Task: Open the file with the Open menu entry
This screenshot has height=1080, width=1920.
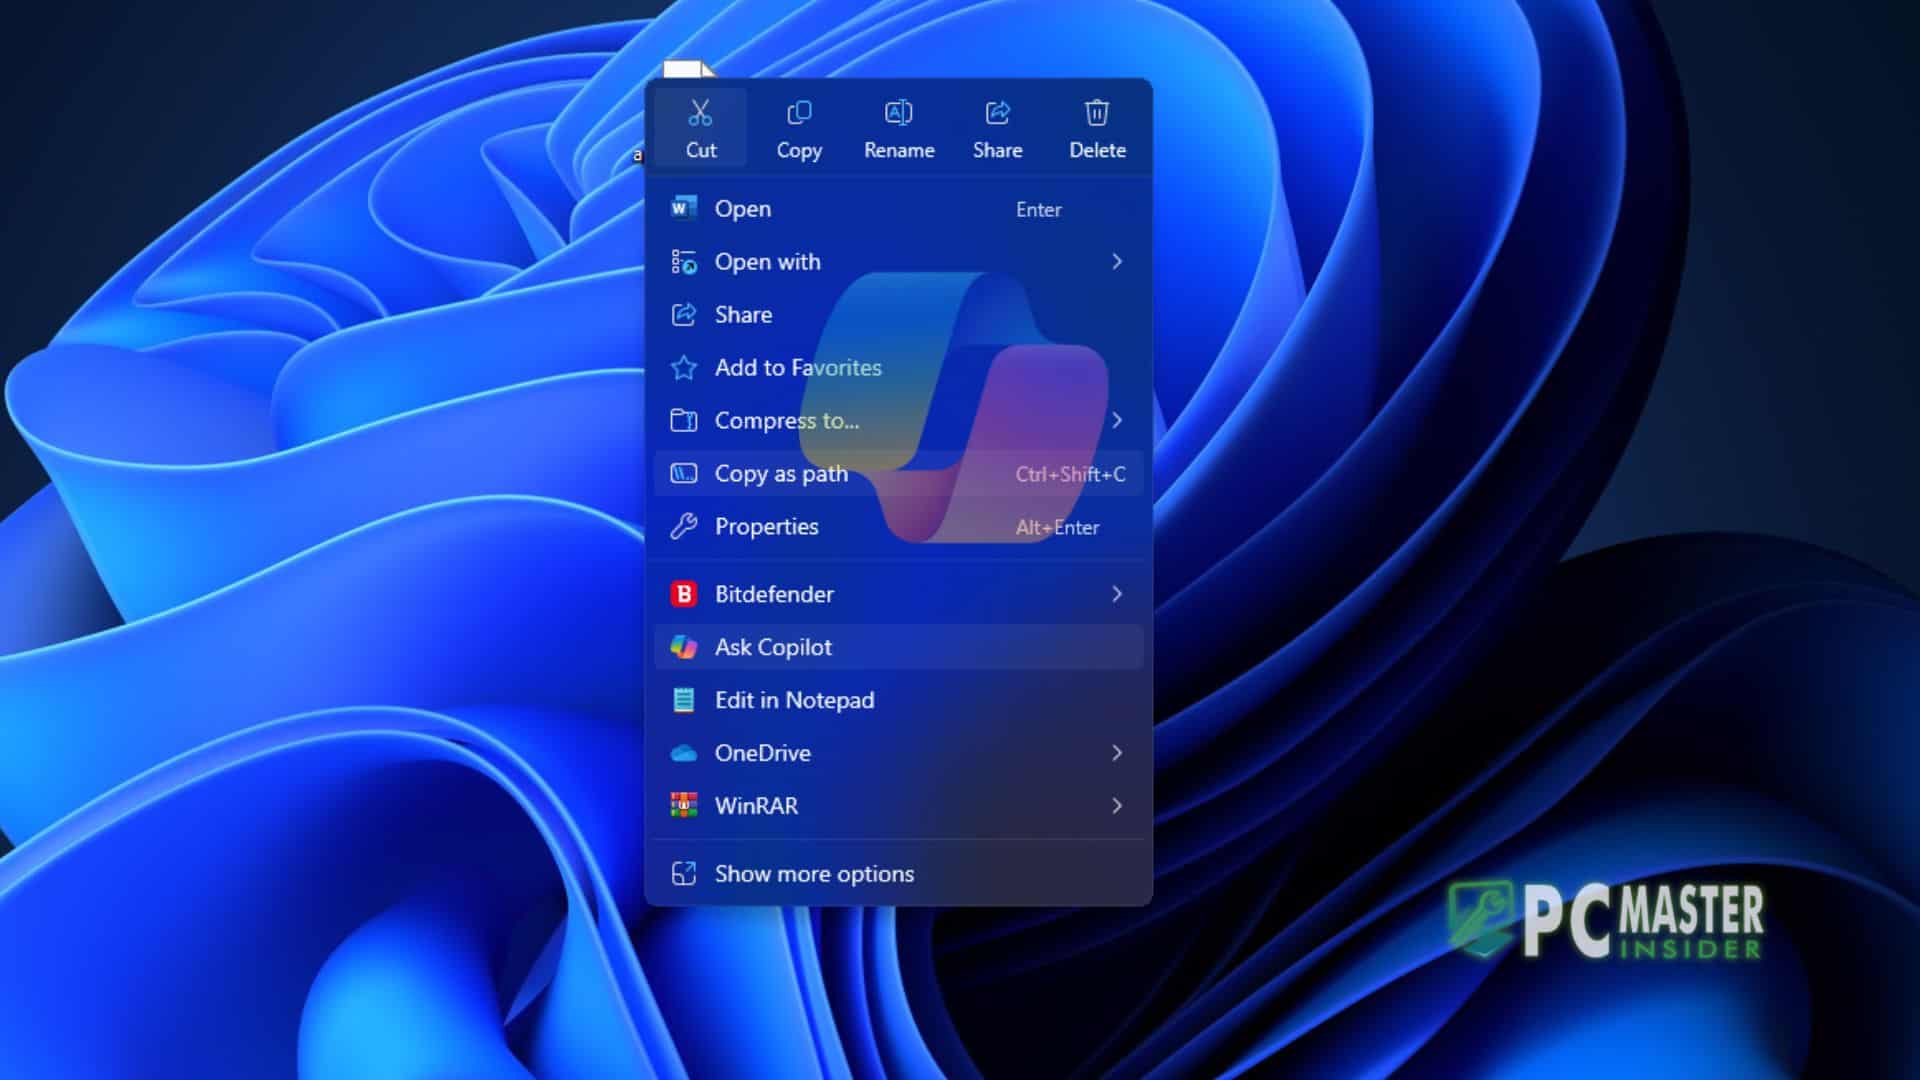Action: click(742, 209)
